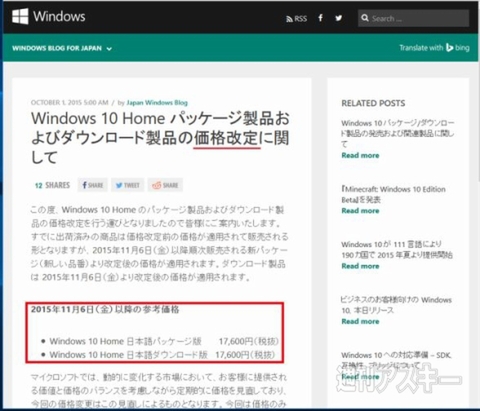This screenshot has height=411, width=480.
Task: Click the RELATED POSTS heading
Action: (x=373, y=103)
